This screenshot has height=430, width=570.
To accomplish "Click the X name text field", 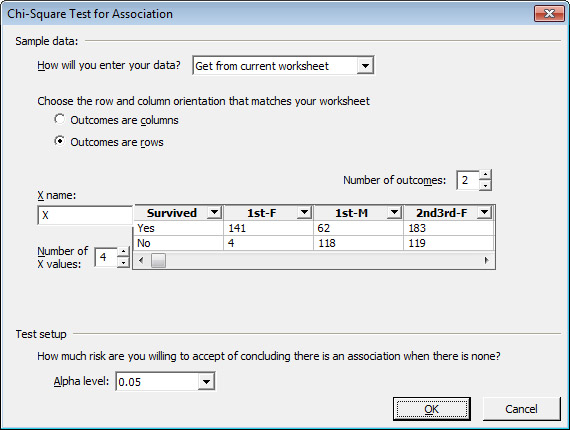I will 85,215.
